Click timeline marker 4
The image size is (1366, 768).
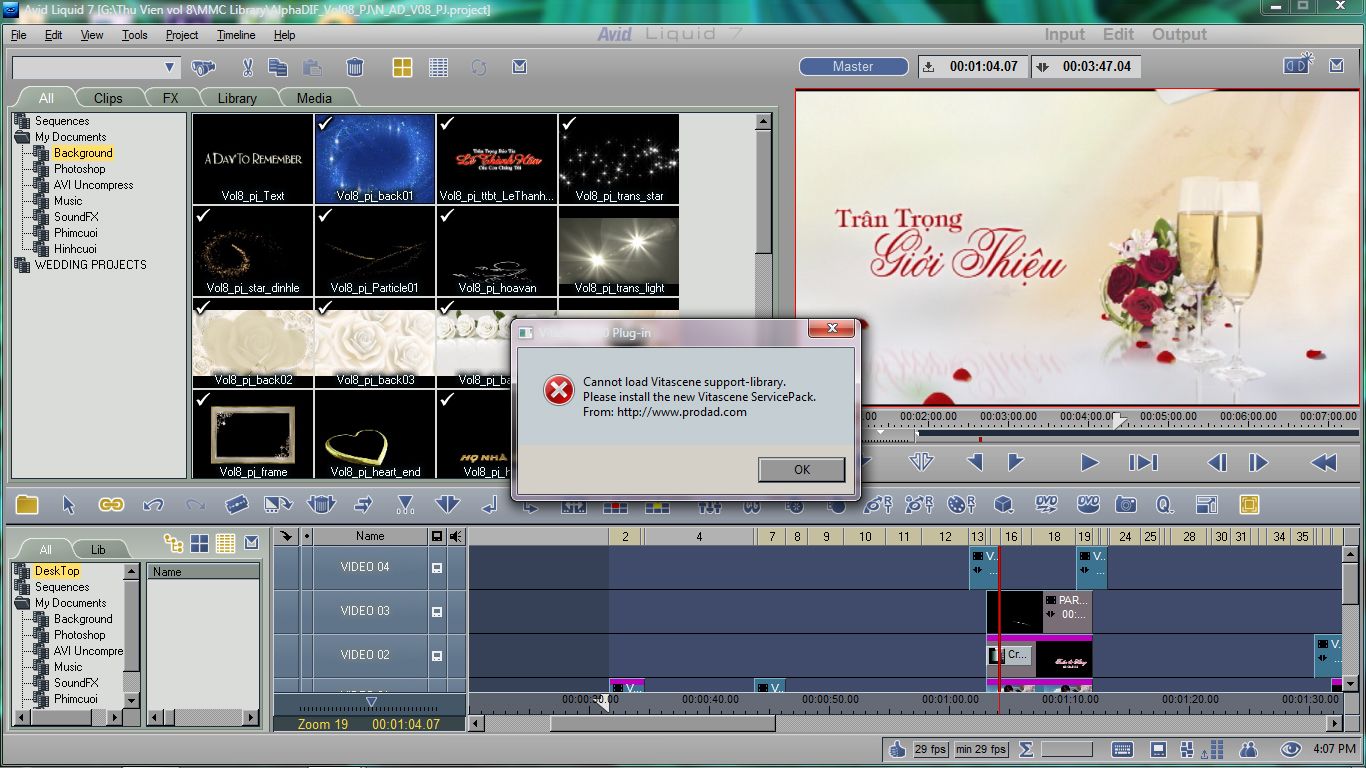[x=699, y=537]
